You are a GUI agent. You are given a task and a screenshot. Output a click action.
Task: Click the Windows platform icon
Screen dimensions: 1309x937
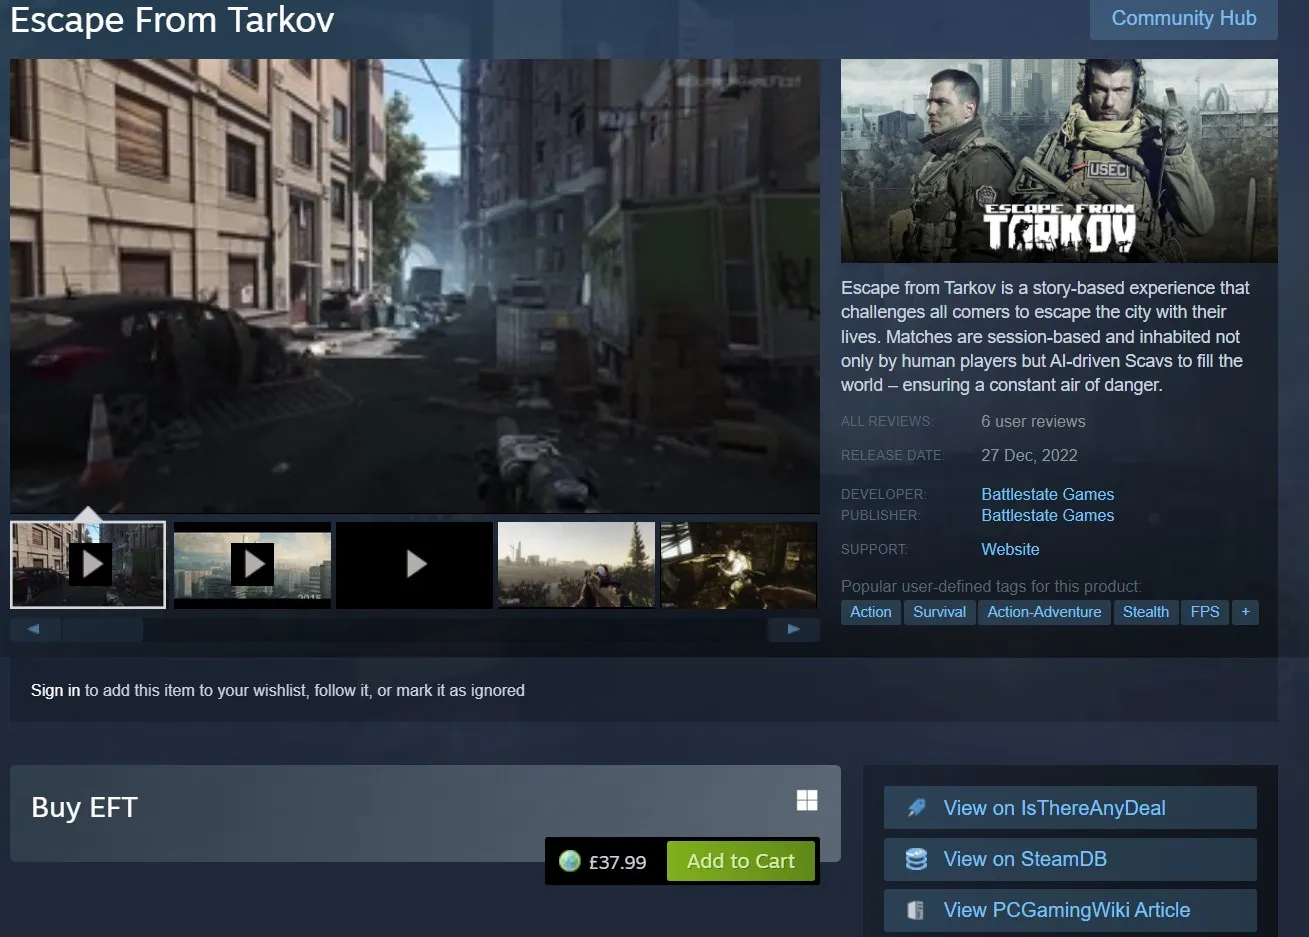807,800
